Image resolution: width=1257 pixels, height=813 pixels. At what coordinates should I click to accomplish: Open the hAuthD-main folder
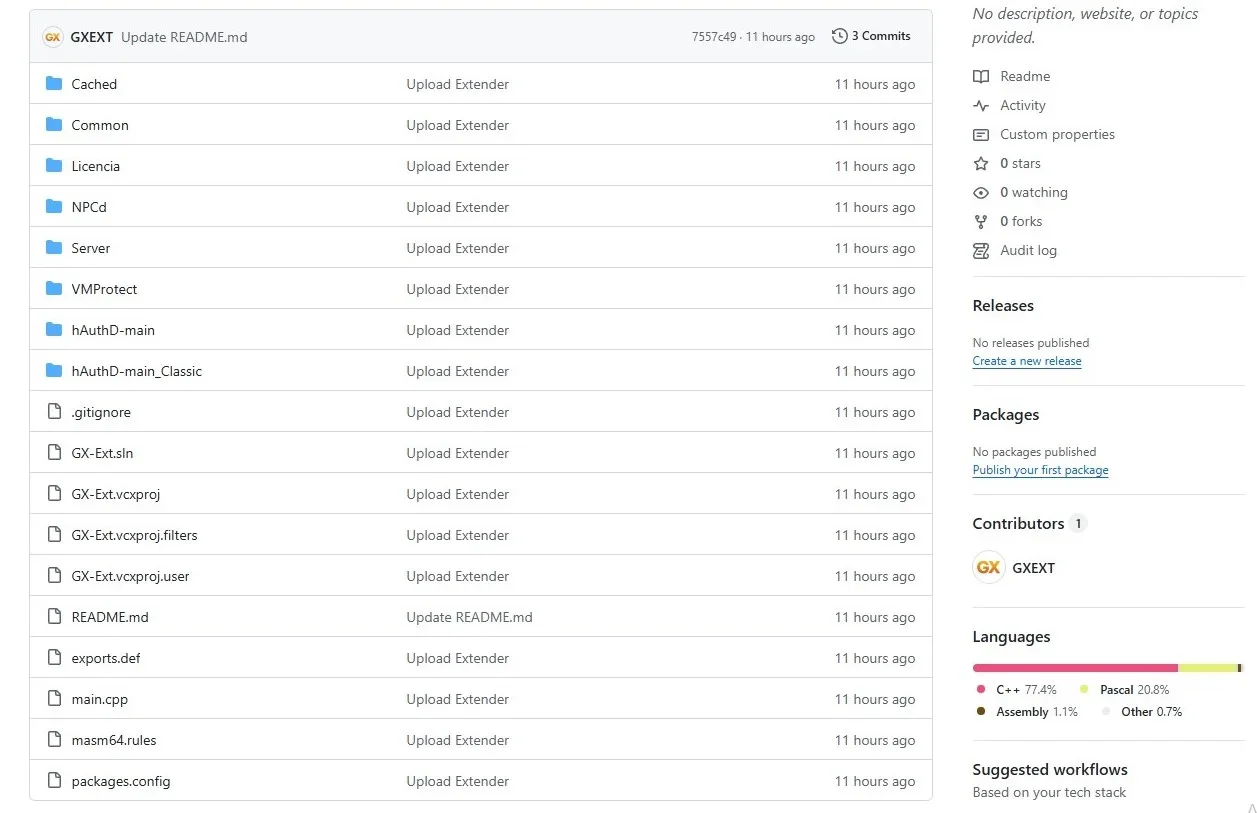113,330
